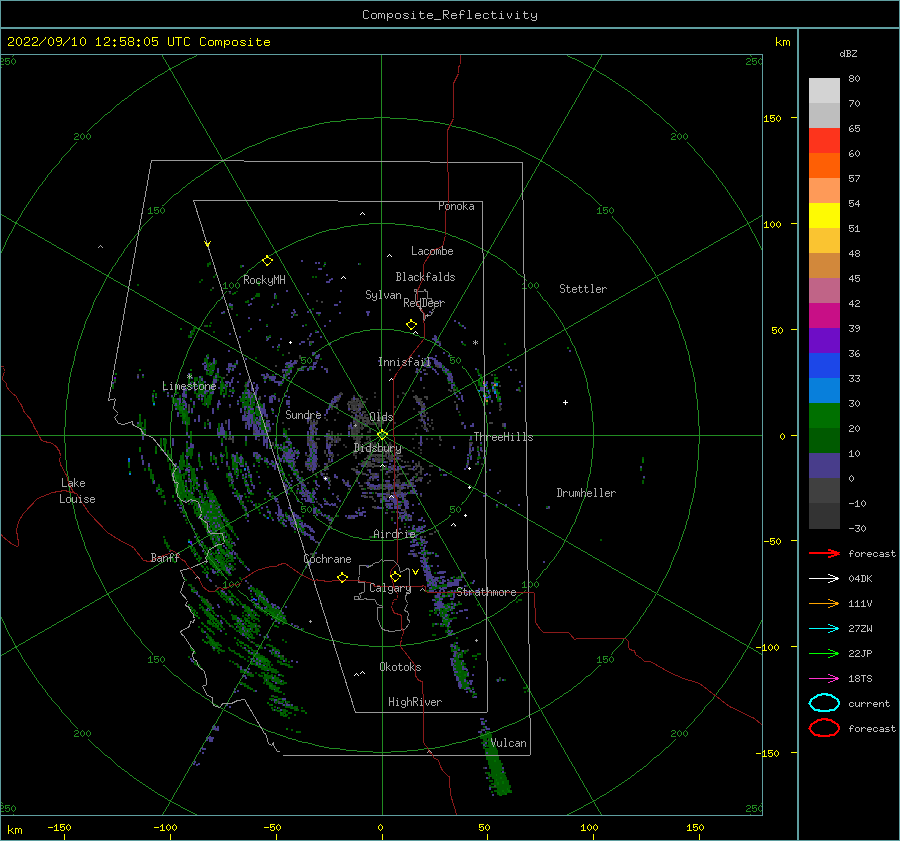The height and width of the screenshot is (841, 900).
Task: Click the yellow diamond marker beside RockyMH
Action: click(267, 261)
